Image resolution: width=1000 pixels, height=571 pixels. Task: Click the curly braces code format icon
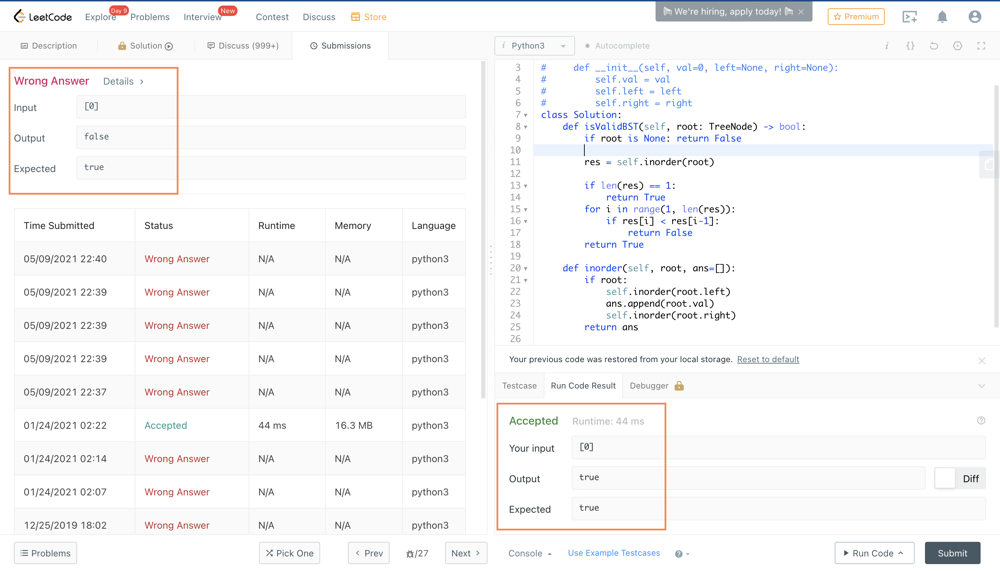tap(910, 46)
